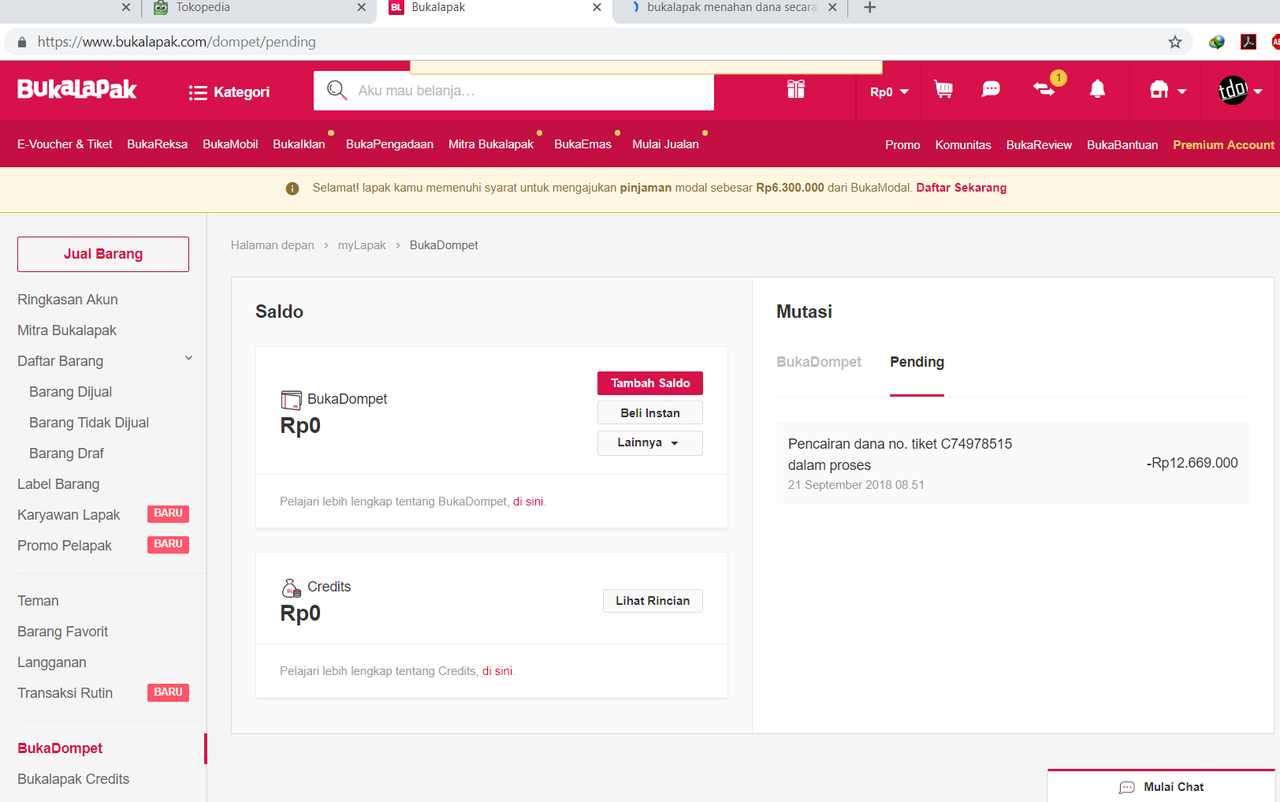Open Komunitas
This screenshot has height=802, width=1280.
(963, 145)
